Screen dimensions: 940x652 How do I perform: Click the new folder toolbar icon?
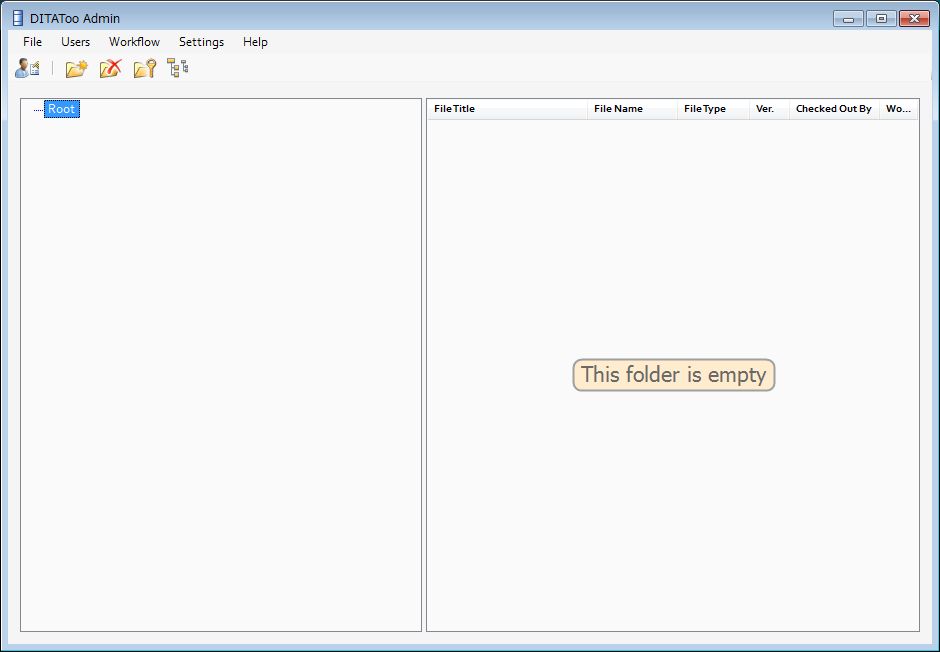coord(76,68)
